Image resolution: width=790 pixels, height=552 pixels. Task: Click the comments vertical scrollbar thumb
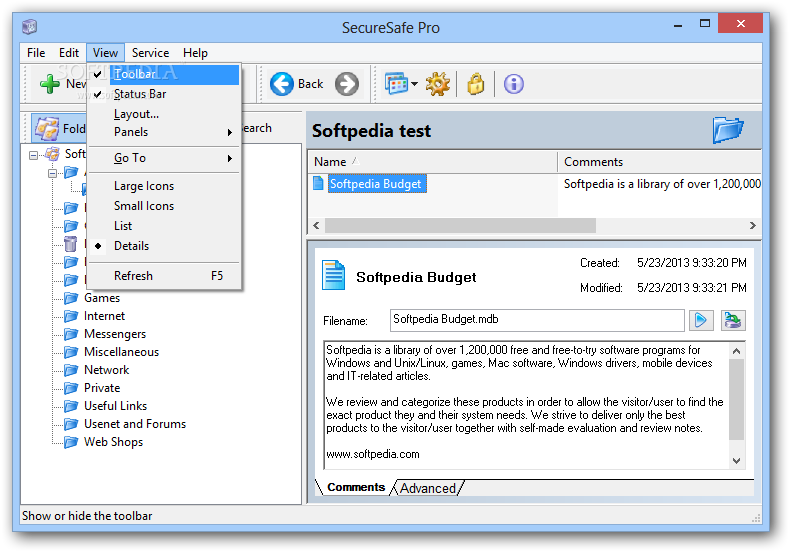(736, 399)
